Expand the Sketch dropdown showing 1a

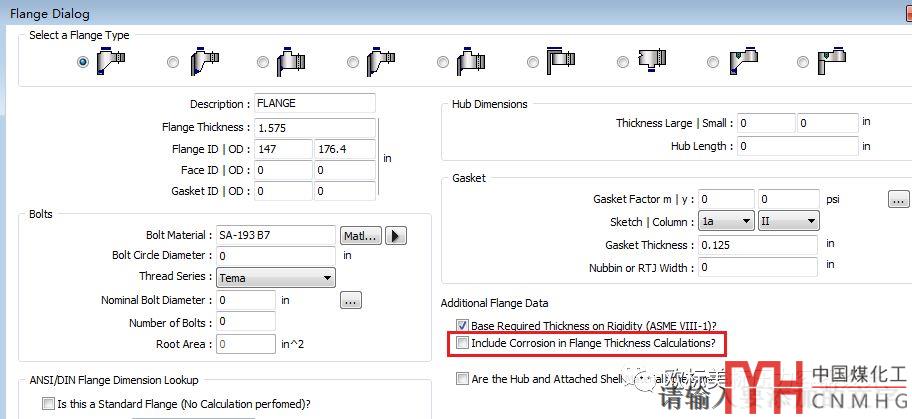[x=726, y=221]
